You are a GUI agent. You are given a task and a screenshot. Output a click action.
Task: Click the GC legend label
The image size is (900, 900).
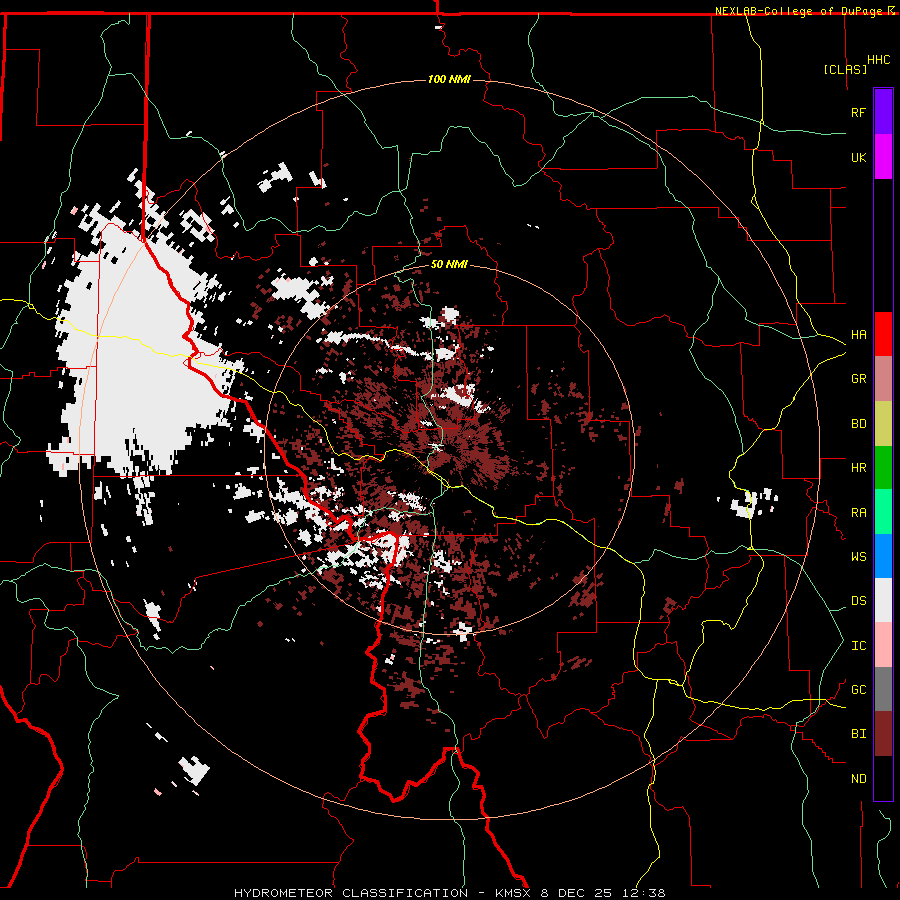pyautogui.click(x=858, y=690)
